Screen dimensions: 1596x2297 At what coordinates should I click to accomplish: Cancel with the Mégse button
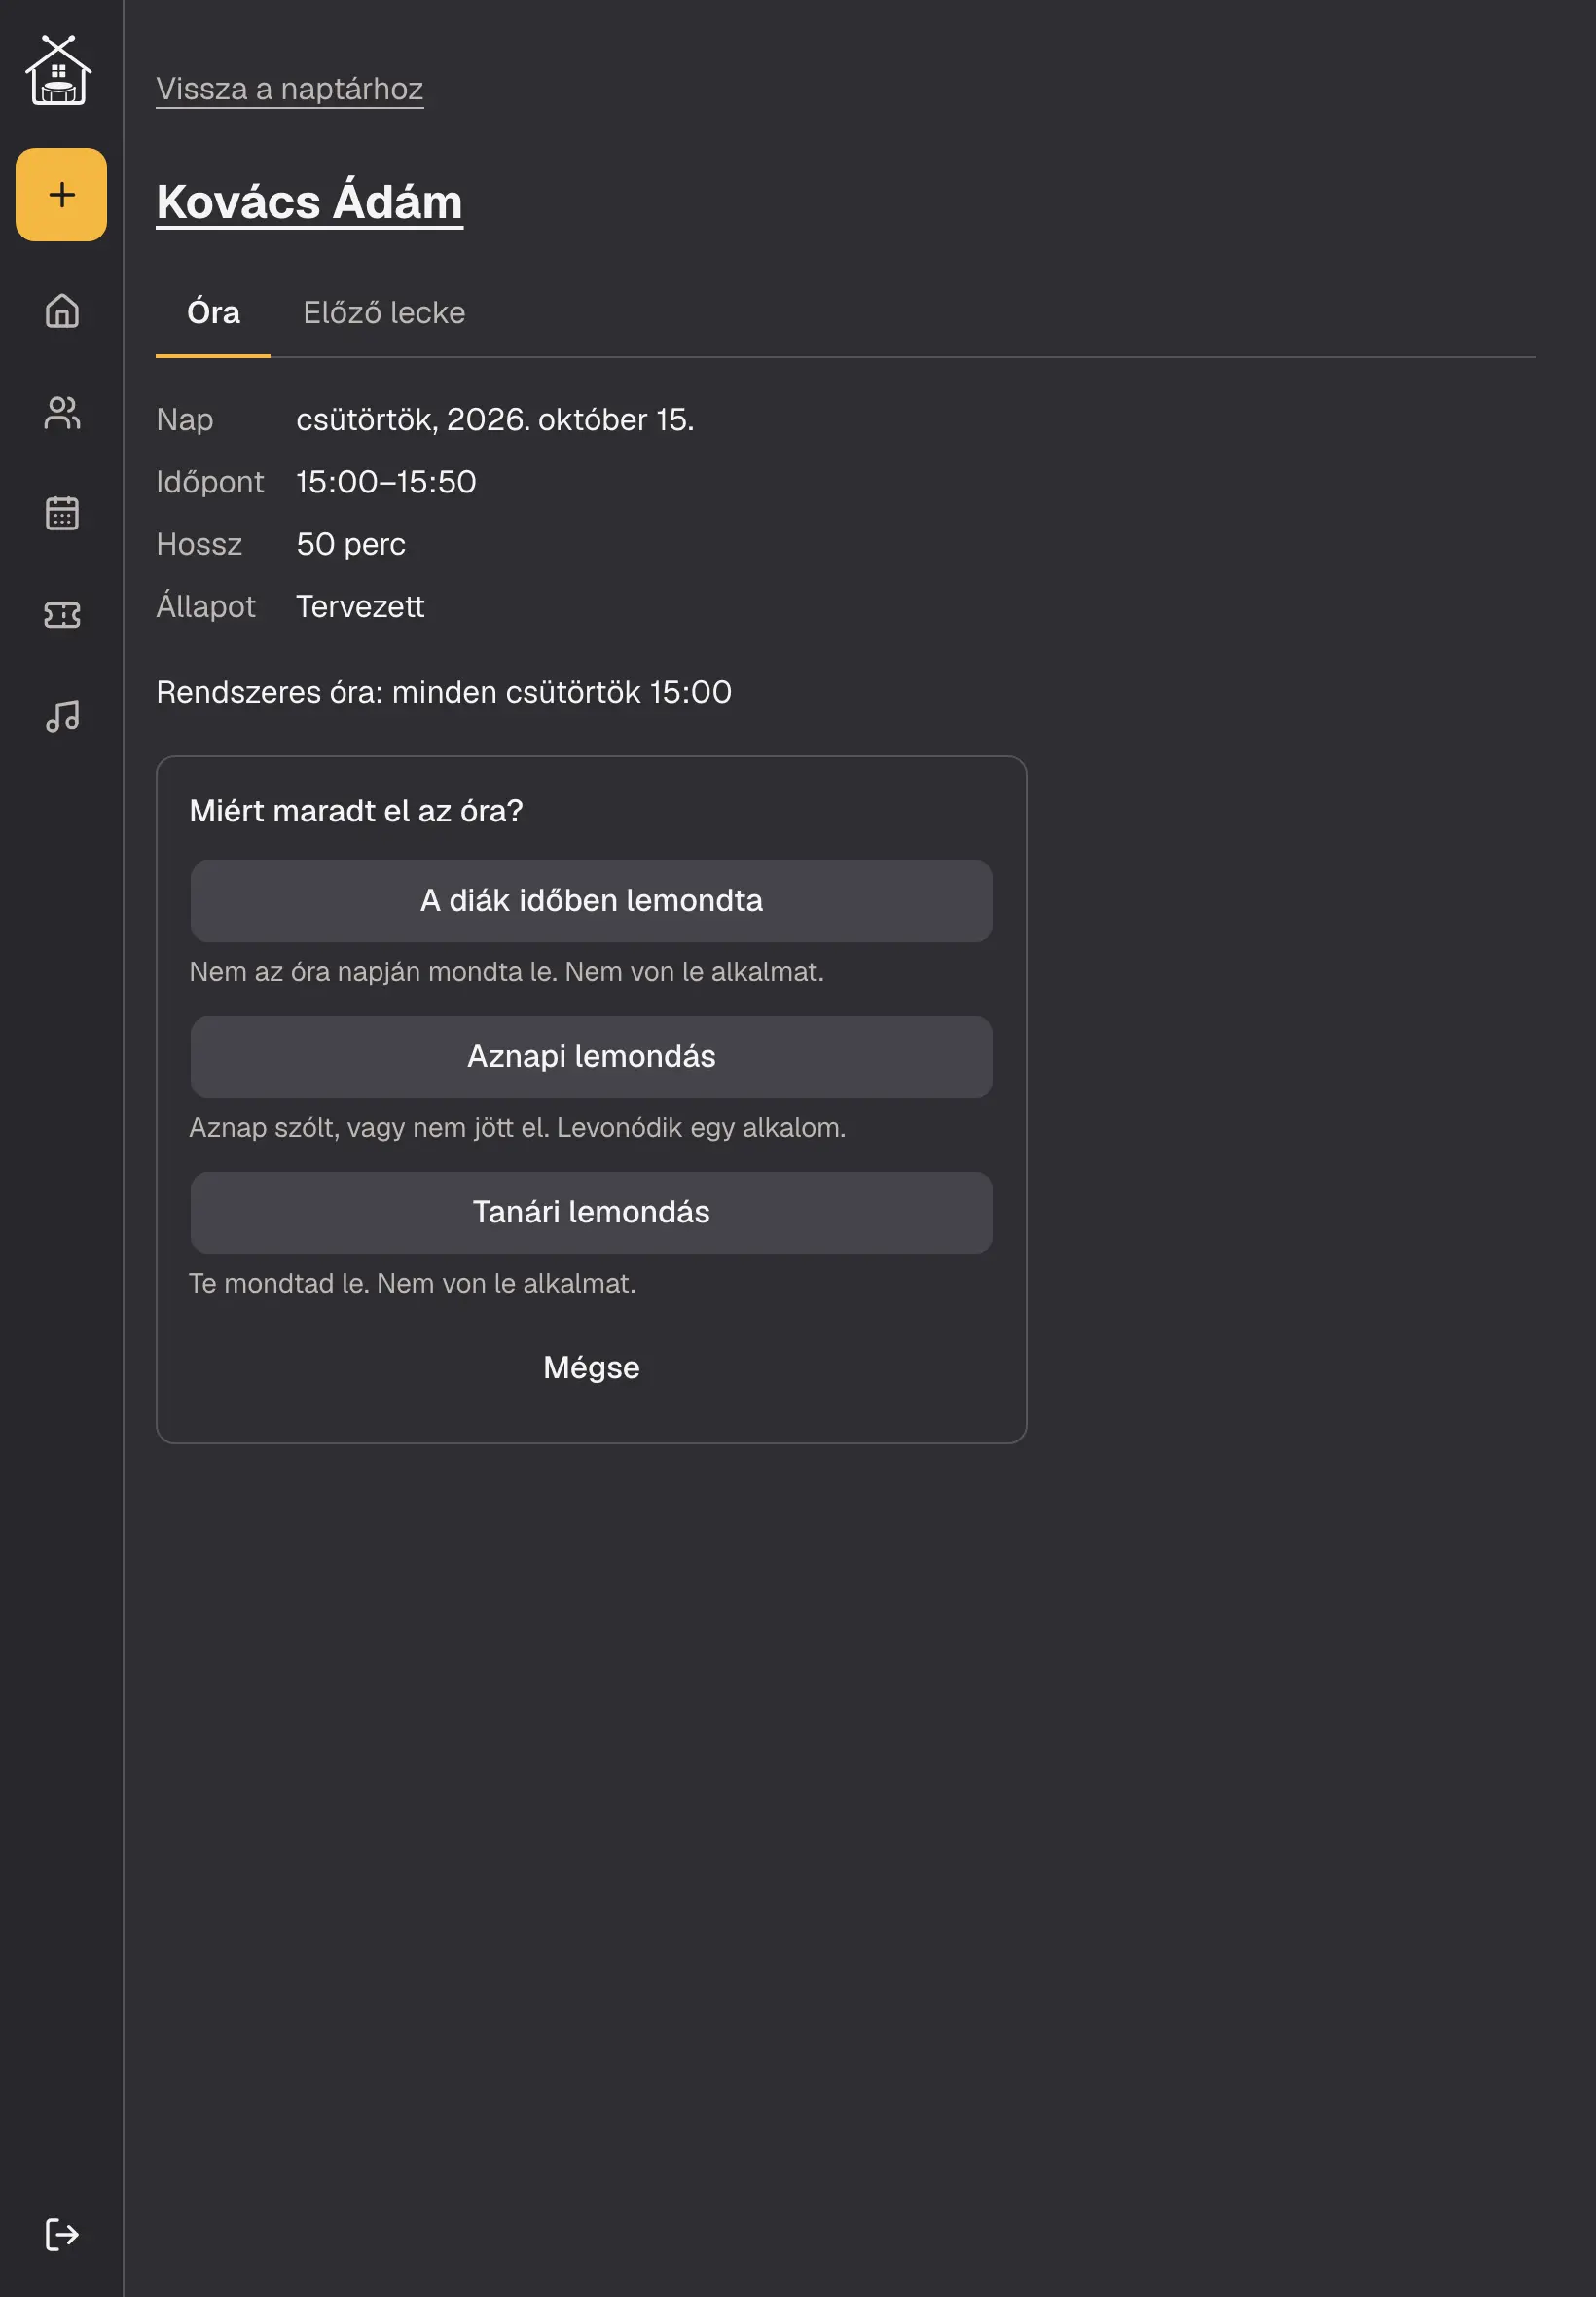[x=591, y=1368]
